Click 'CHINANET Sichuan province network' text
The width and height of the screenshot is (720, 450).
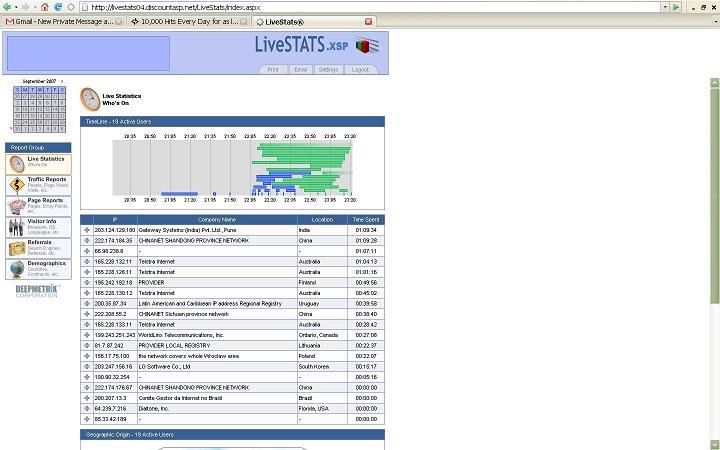(x=183, y=314)
